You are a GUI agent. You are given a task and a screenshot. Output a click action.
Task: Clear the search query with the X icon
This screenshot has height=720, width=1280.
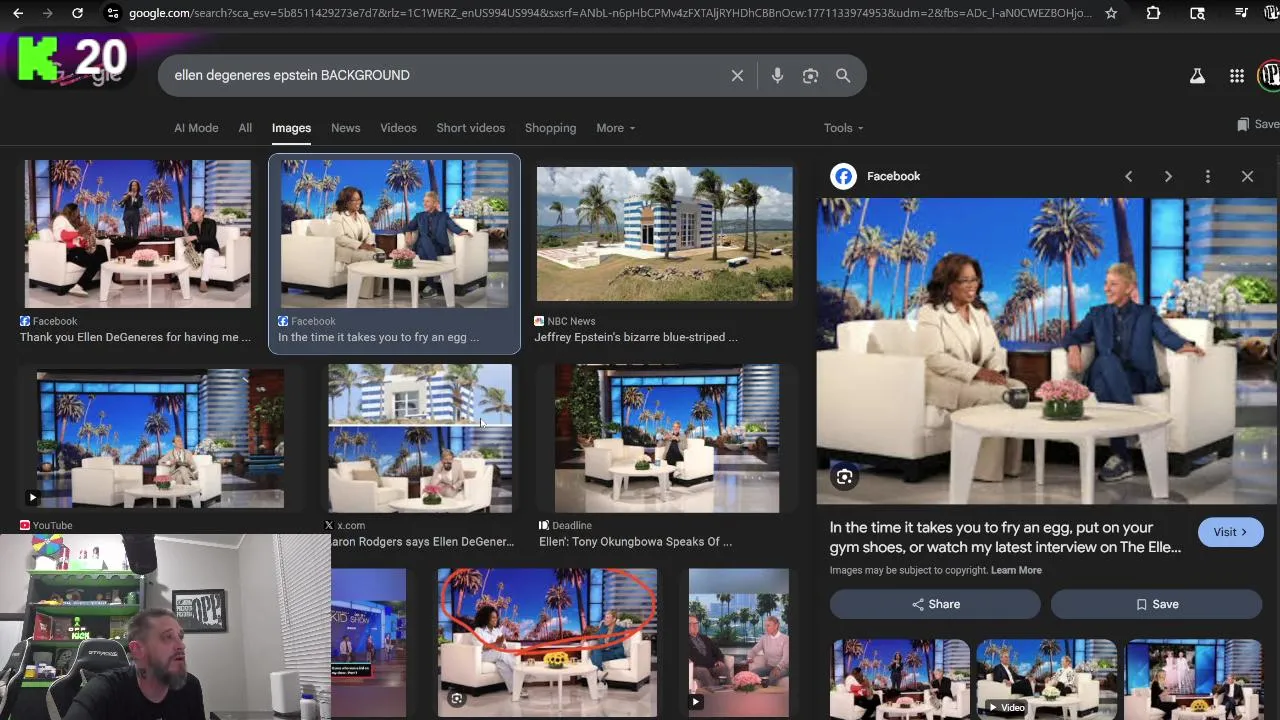(737, 75)
